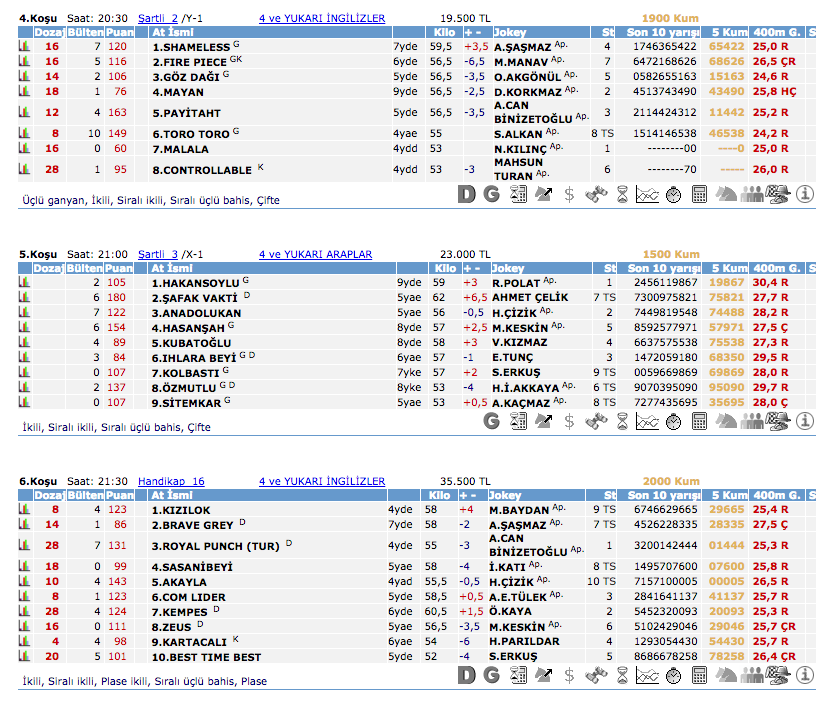This screenshot has height=708, width=826.
Task: Click the D icon in race 4 toolbar
Action: point(466,194)
